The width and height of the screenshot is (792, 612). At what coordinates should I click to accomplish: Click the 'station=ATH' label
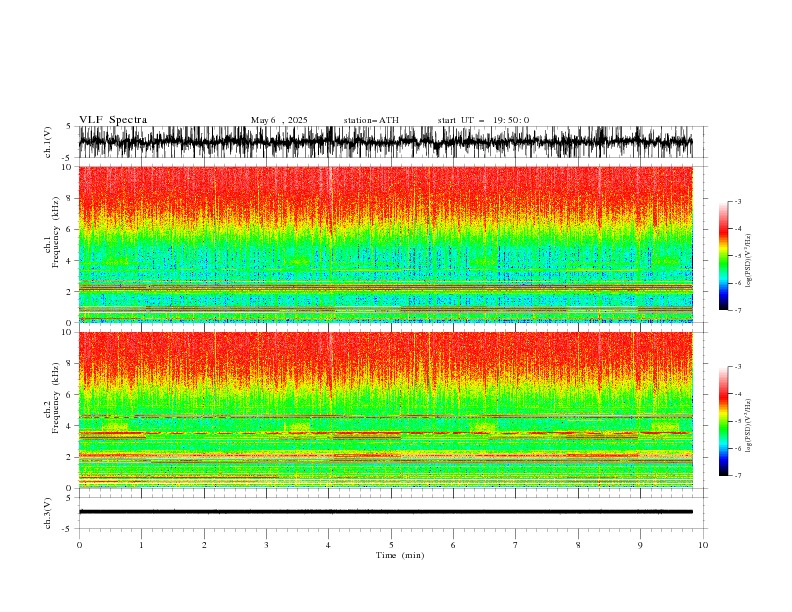[x=371, y=120]
